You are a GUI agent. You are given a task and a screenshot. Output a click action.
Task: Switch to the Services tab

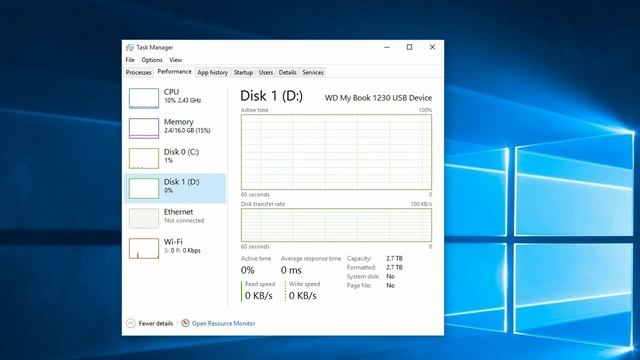(x=313, y=72)
